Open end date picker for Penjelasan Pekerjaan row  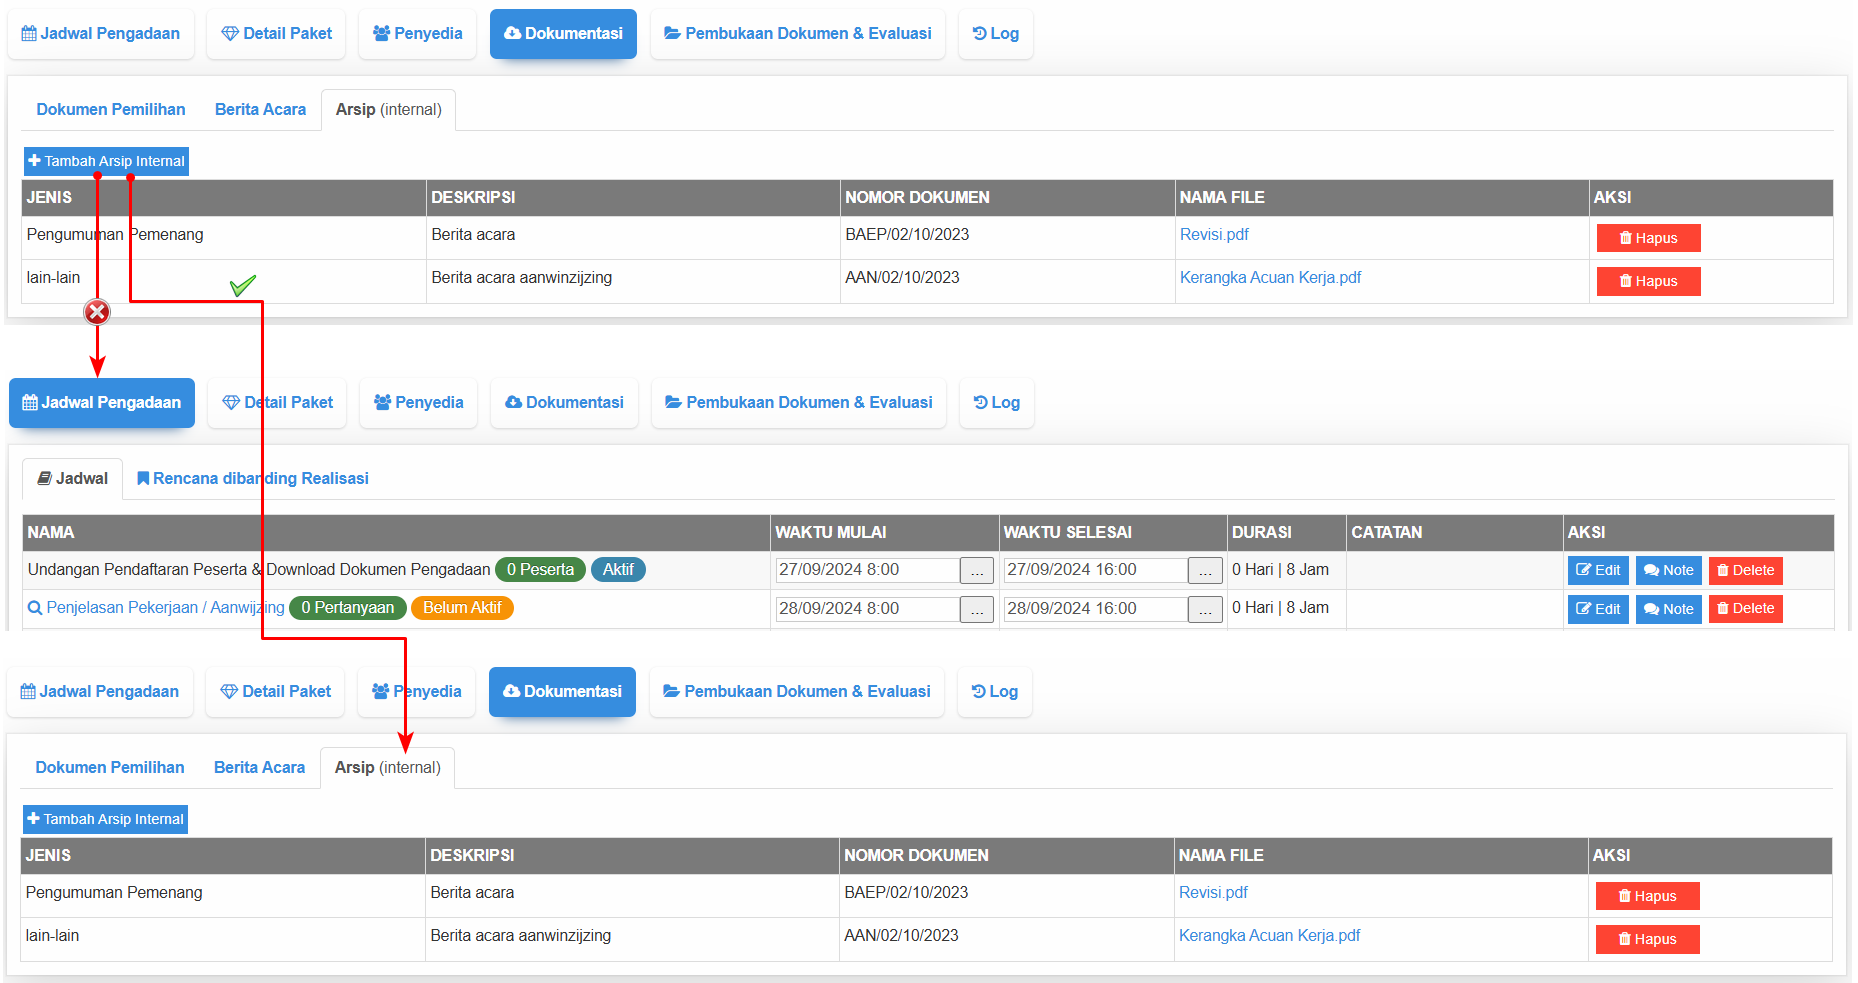(1204, 610)
